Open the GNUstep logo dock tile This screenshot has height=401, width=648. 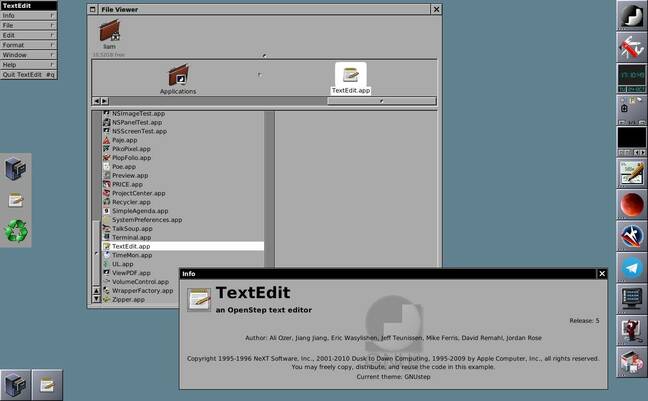(x=632, y=15)
